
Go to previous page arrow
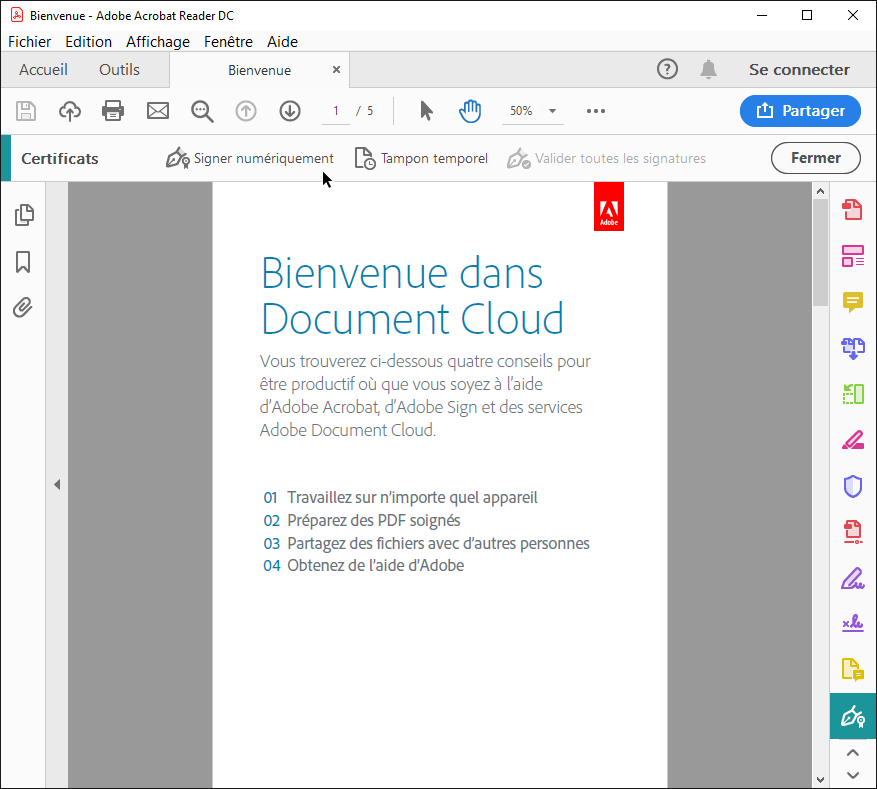[x=246, y=111]
